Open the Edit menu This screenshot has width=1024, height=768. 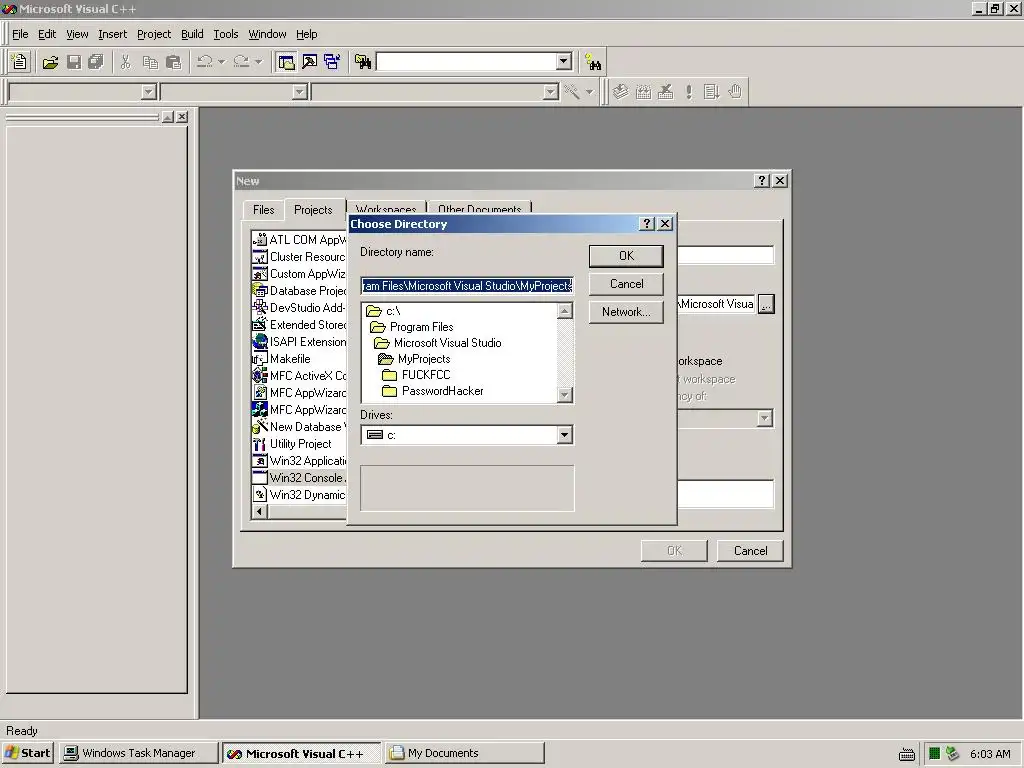[47, 34]
